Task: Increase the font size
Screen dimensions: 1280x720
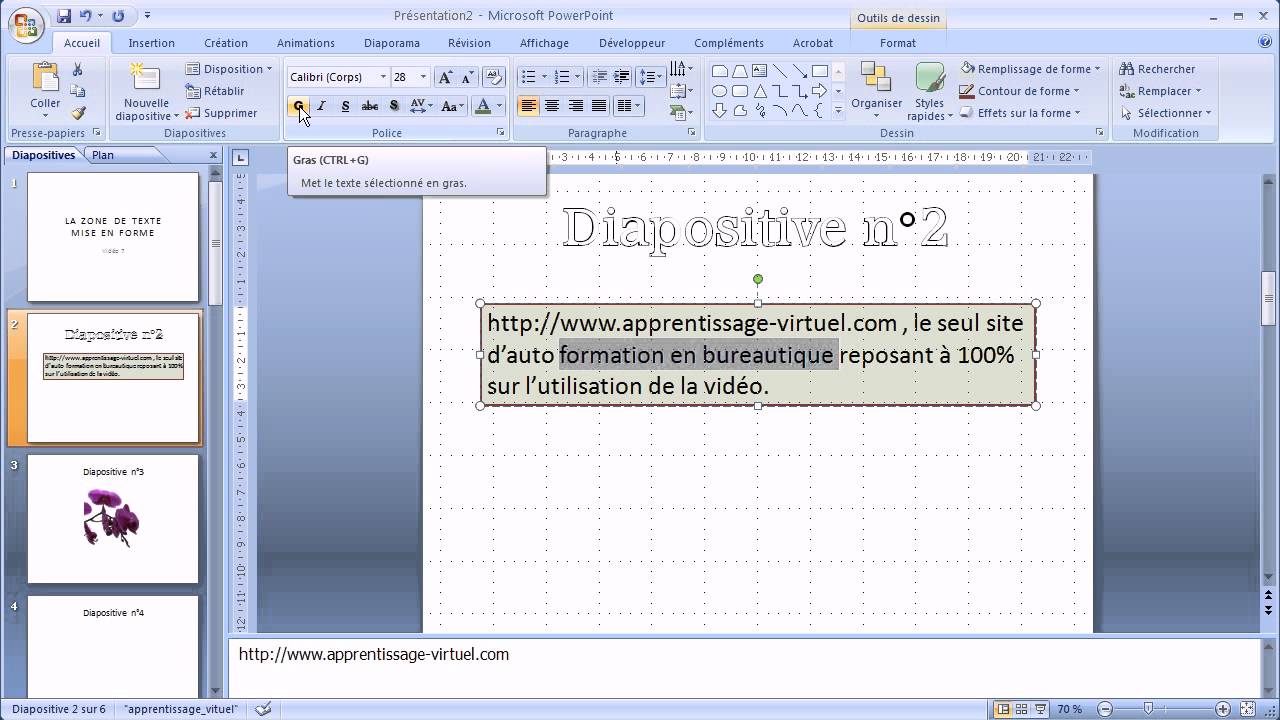Action: (446, 77)
